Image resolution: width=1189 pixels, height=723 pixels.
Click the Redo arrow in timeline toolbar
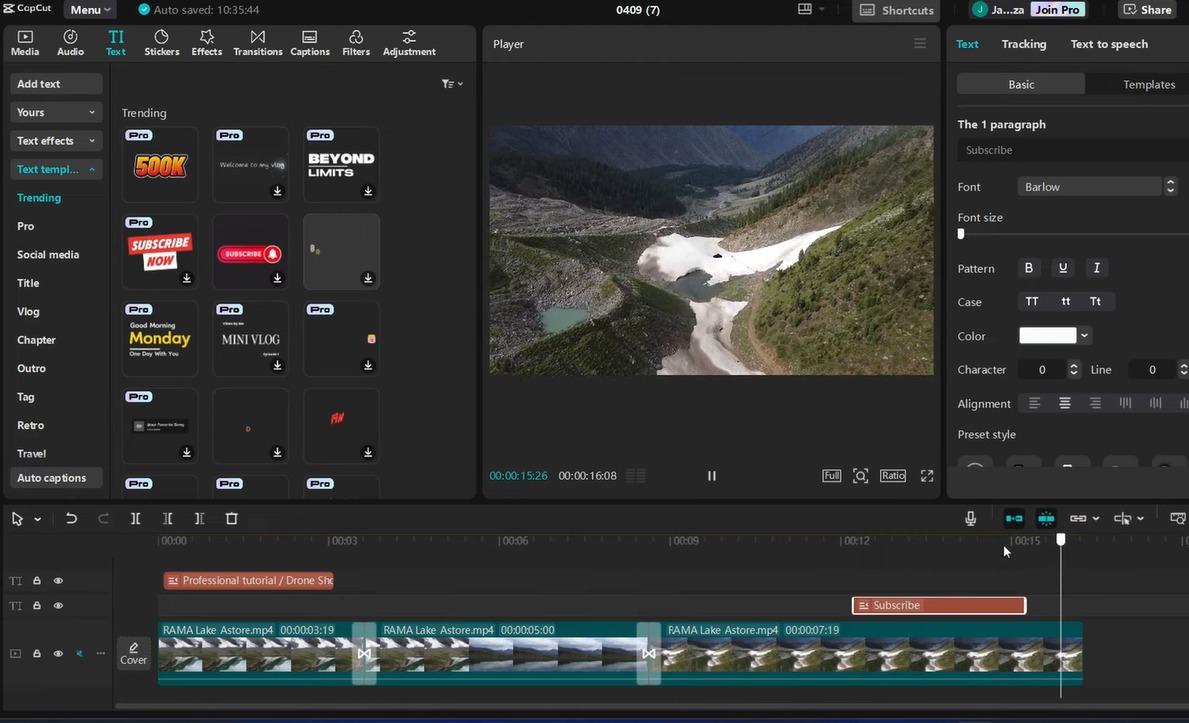tap(103, 519)
